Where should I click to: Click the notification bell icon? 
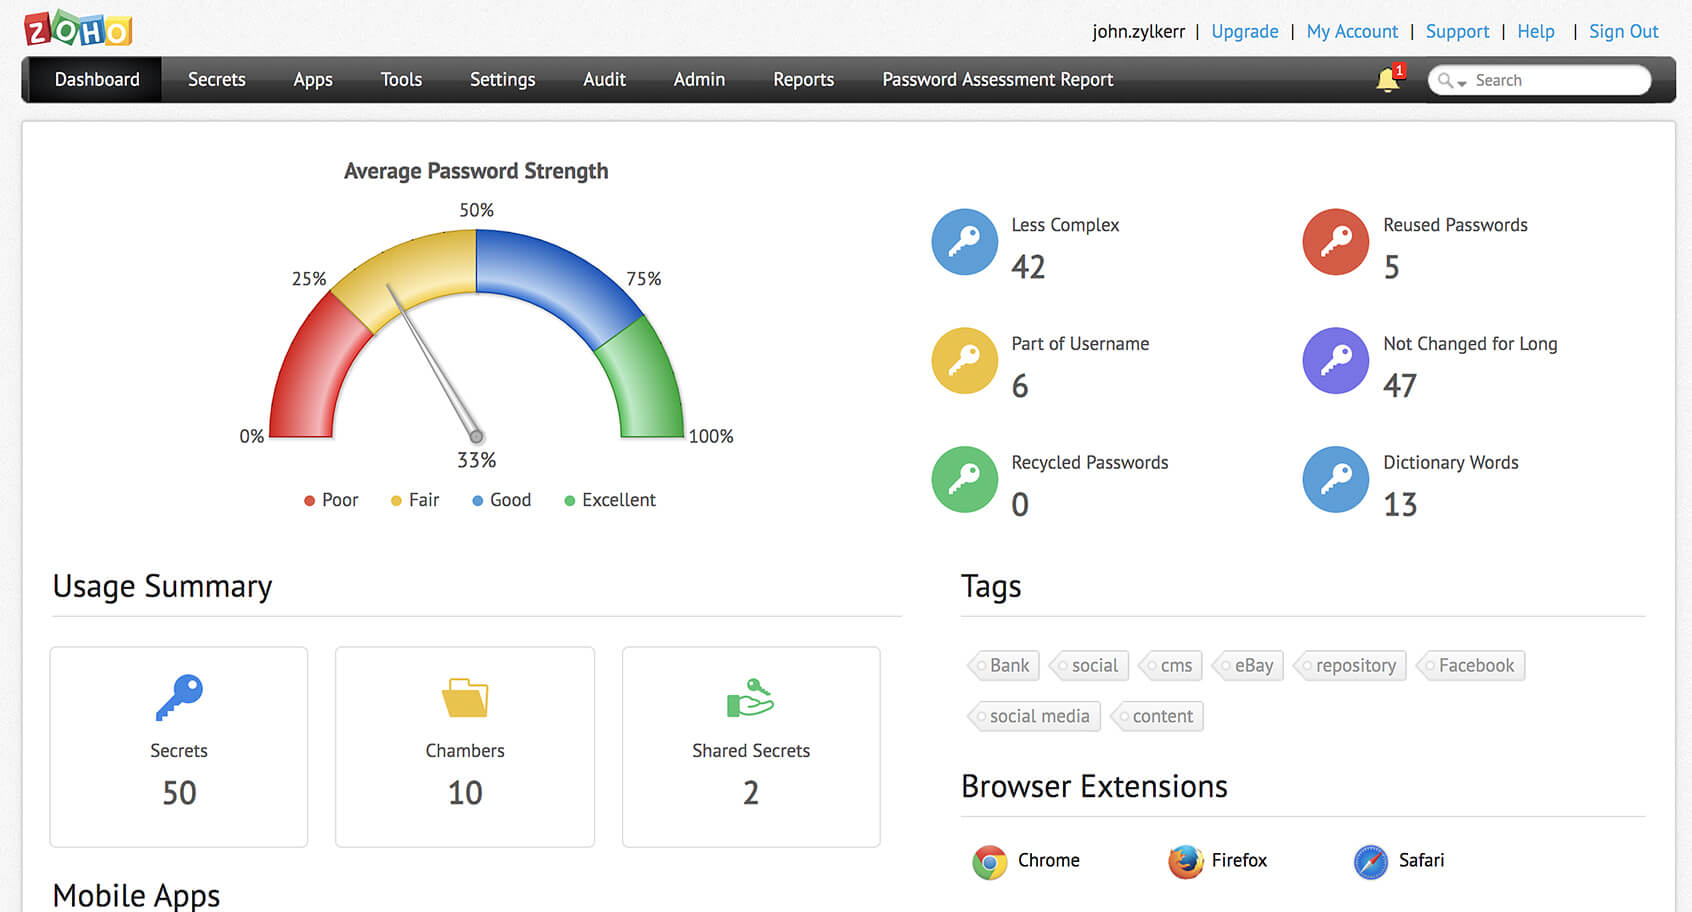1387,80
